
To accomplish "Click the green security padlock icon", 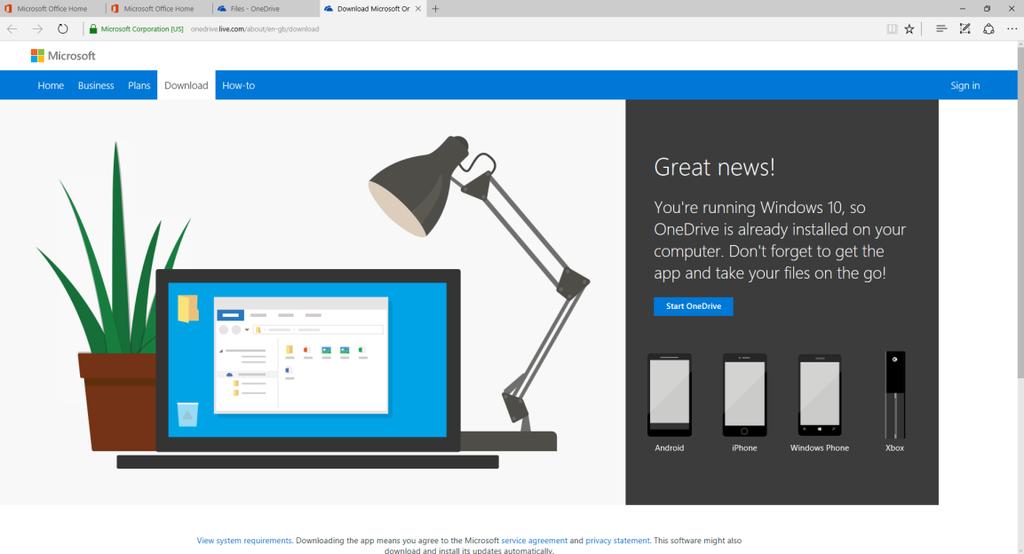I will (x=93, y=29).
